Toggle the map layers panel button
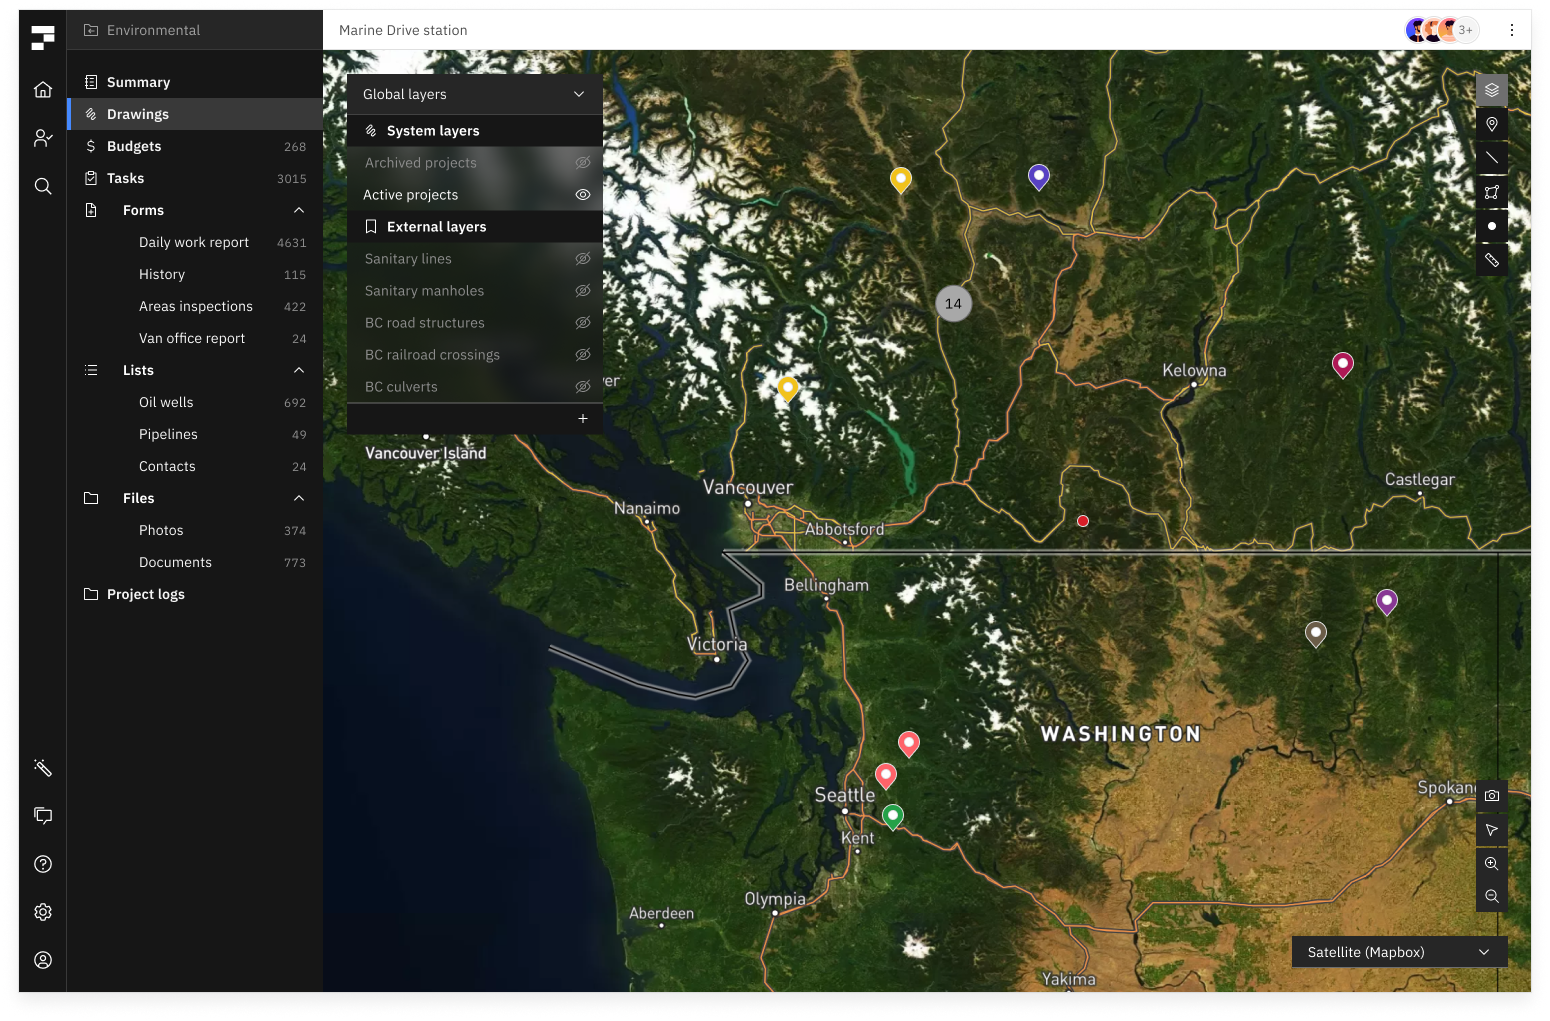 click(1491, 90)
